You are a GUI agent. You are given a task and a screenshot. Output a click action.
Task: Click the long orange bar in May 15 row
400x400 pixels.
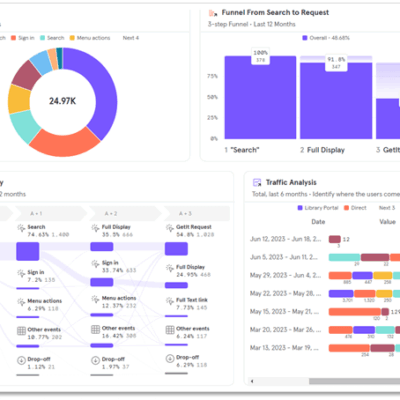click(355, 312)
